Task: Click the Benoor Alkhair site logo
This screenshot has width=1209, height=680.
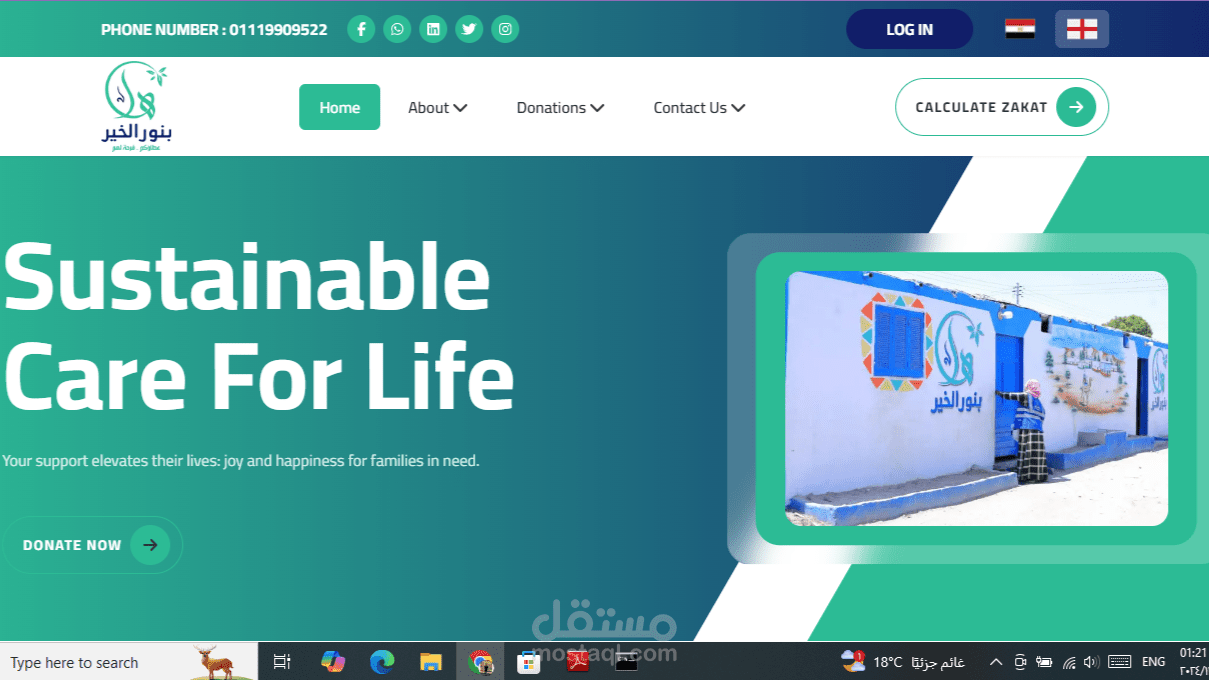Action: pos(137,106)
